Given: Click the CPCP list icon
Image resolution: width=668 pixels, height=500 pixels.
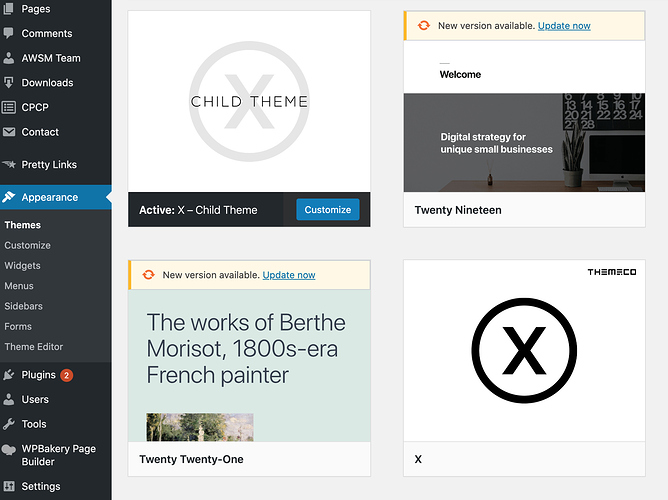Looking at the screenshot, I should coord(9,107).
